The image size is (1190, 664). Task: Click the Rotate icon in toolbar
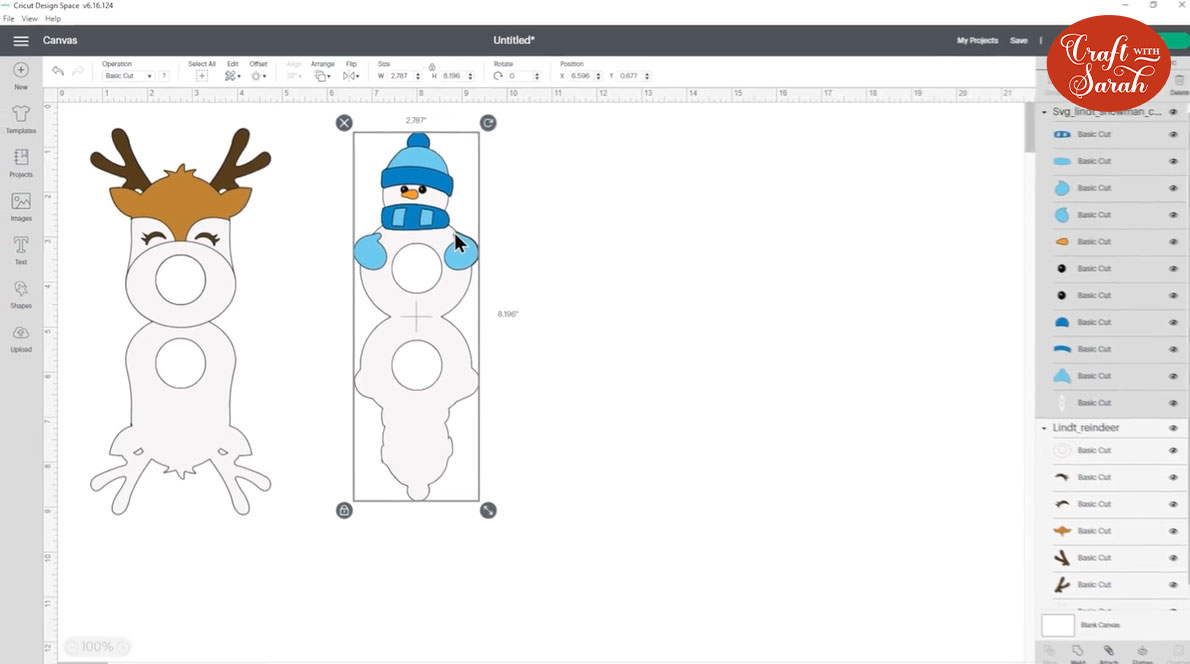point(498,76)
